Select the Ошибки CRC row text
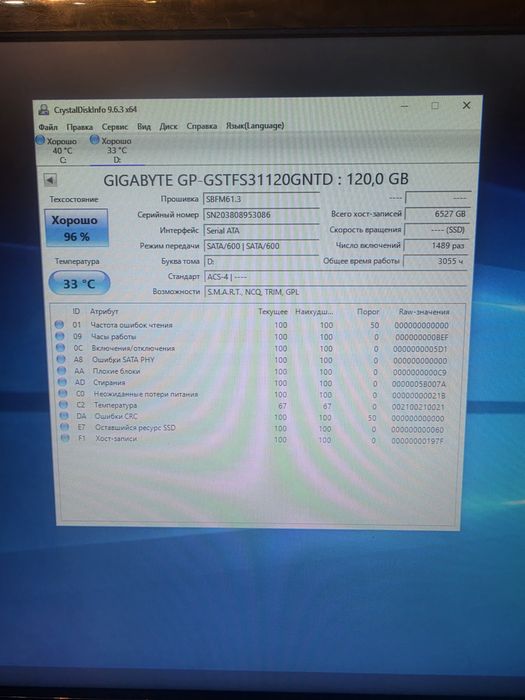 [x=116, y=417]
